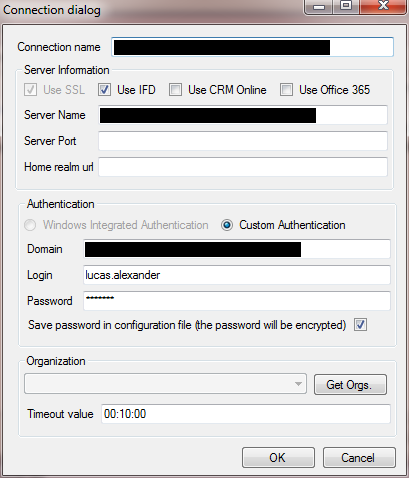Open the Organization dropdown arrow
409x478 pixels.
click(298, 384)
